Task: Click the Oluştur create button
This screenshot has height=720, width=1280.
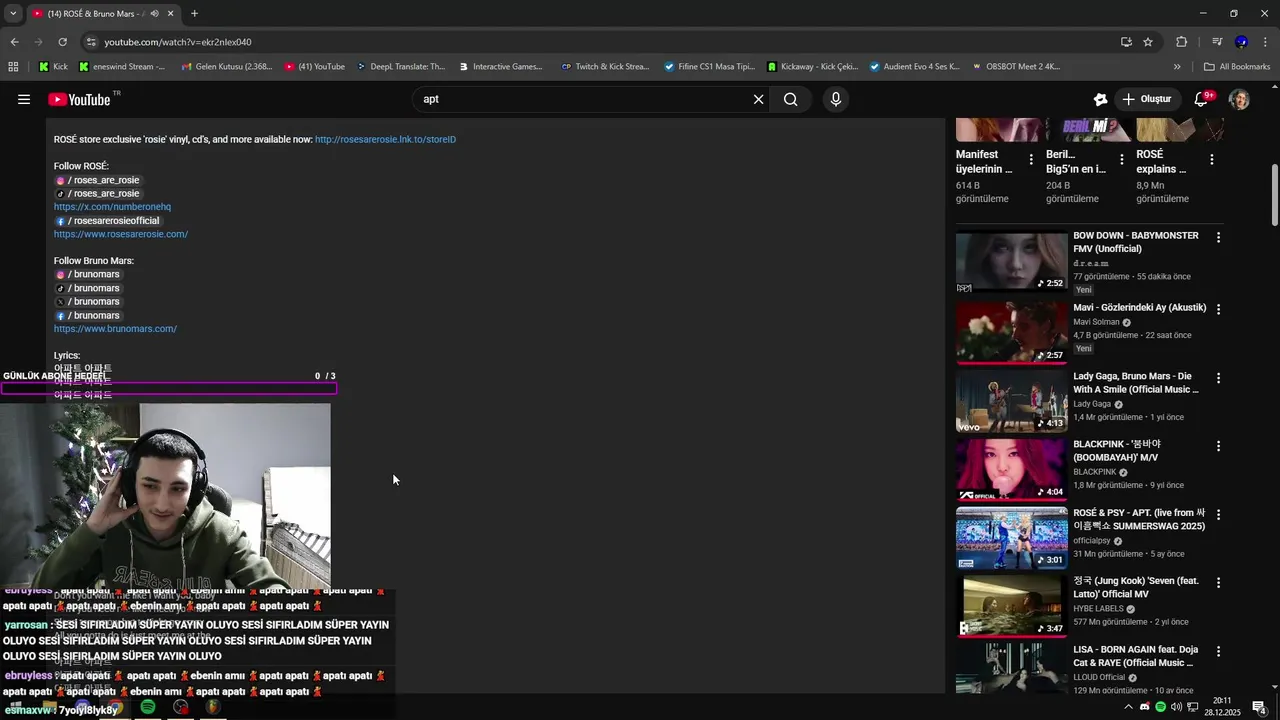Action: [x=1146, y=99]
